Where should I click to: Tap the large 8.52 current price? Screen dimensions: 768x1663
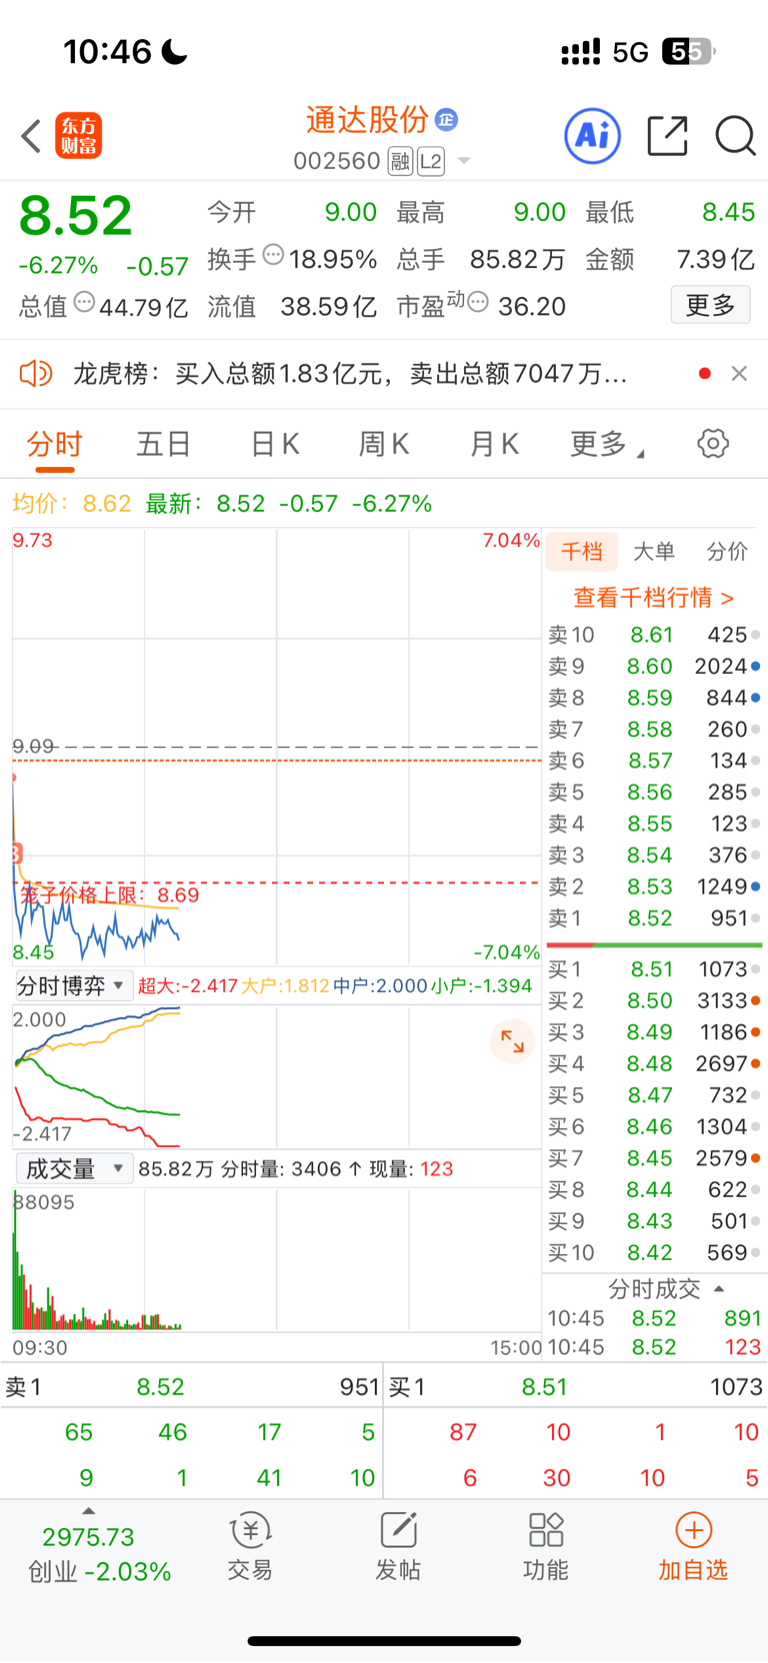coord(76,216)
